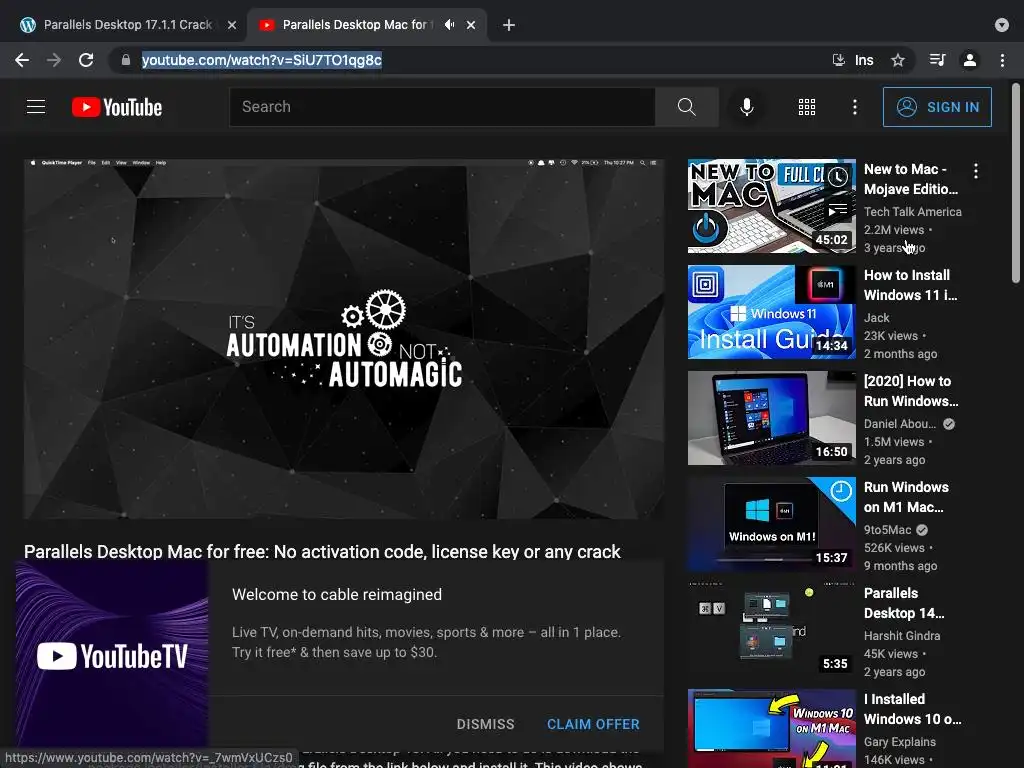Open the Chrome three-dot menu
This screenshot has height=768, width=1024.
1002,60
